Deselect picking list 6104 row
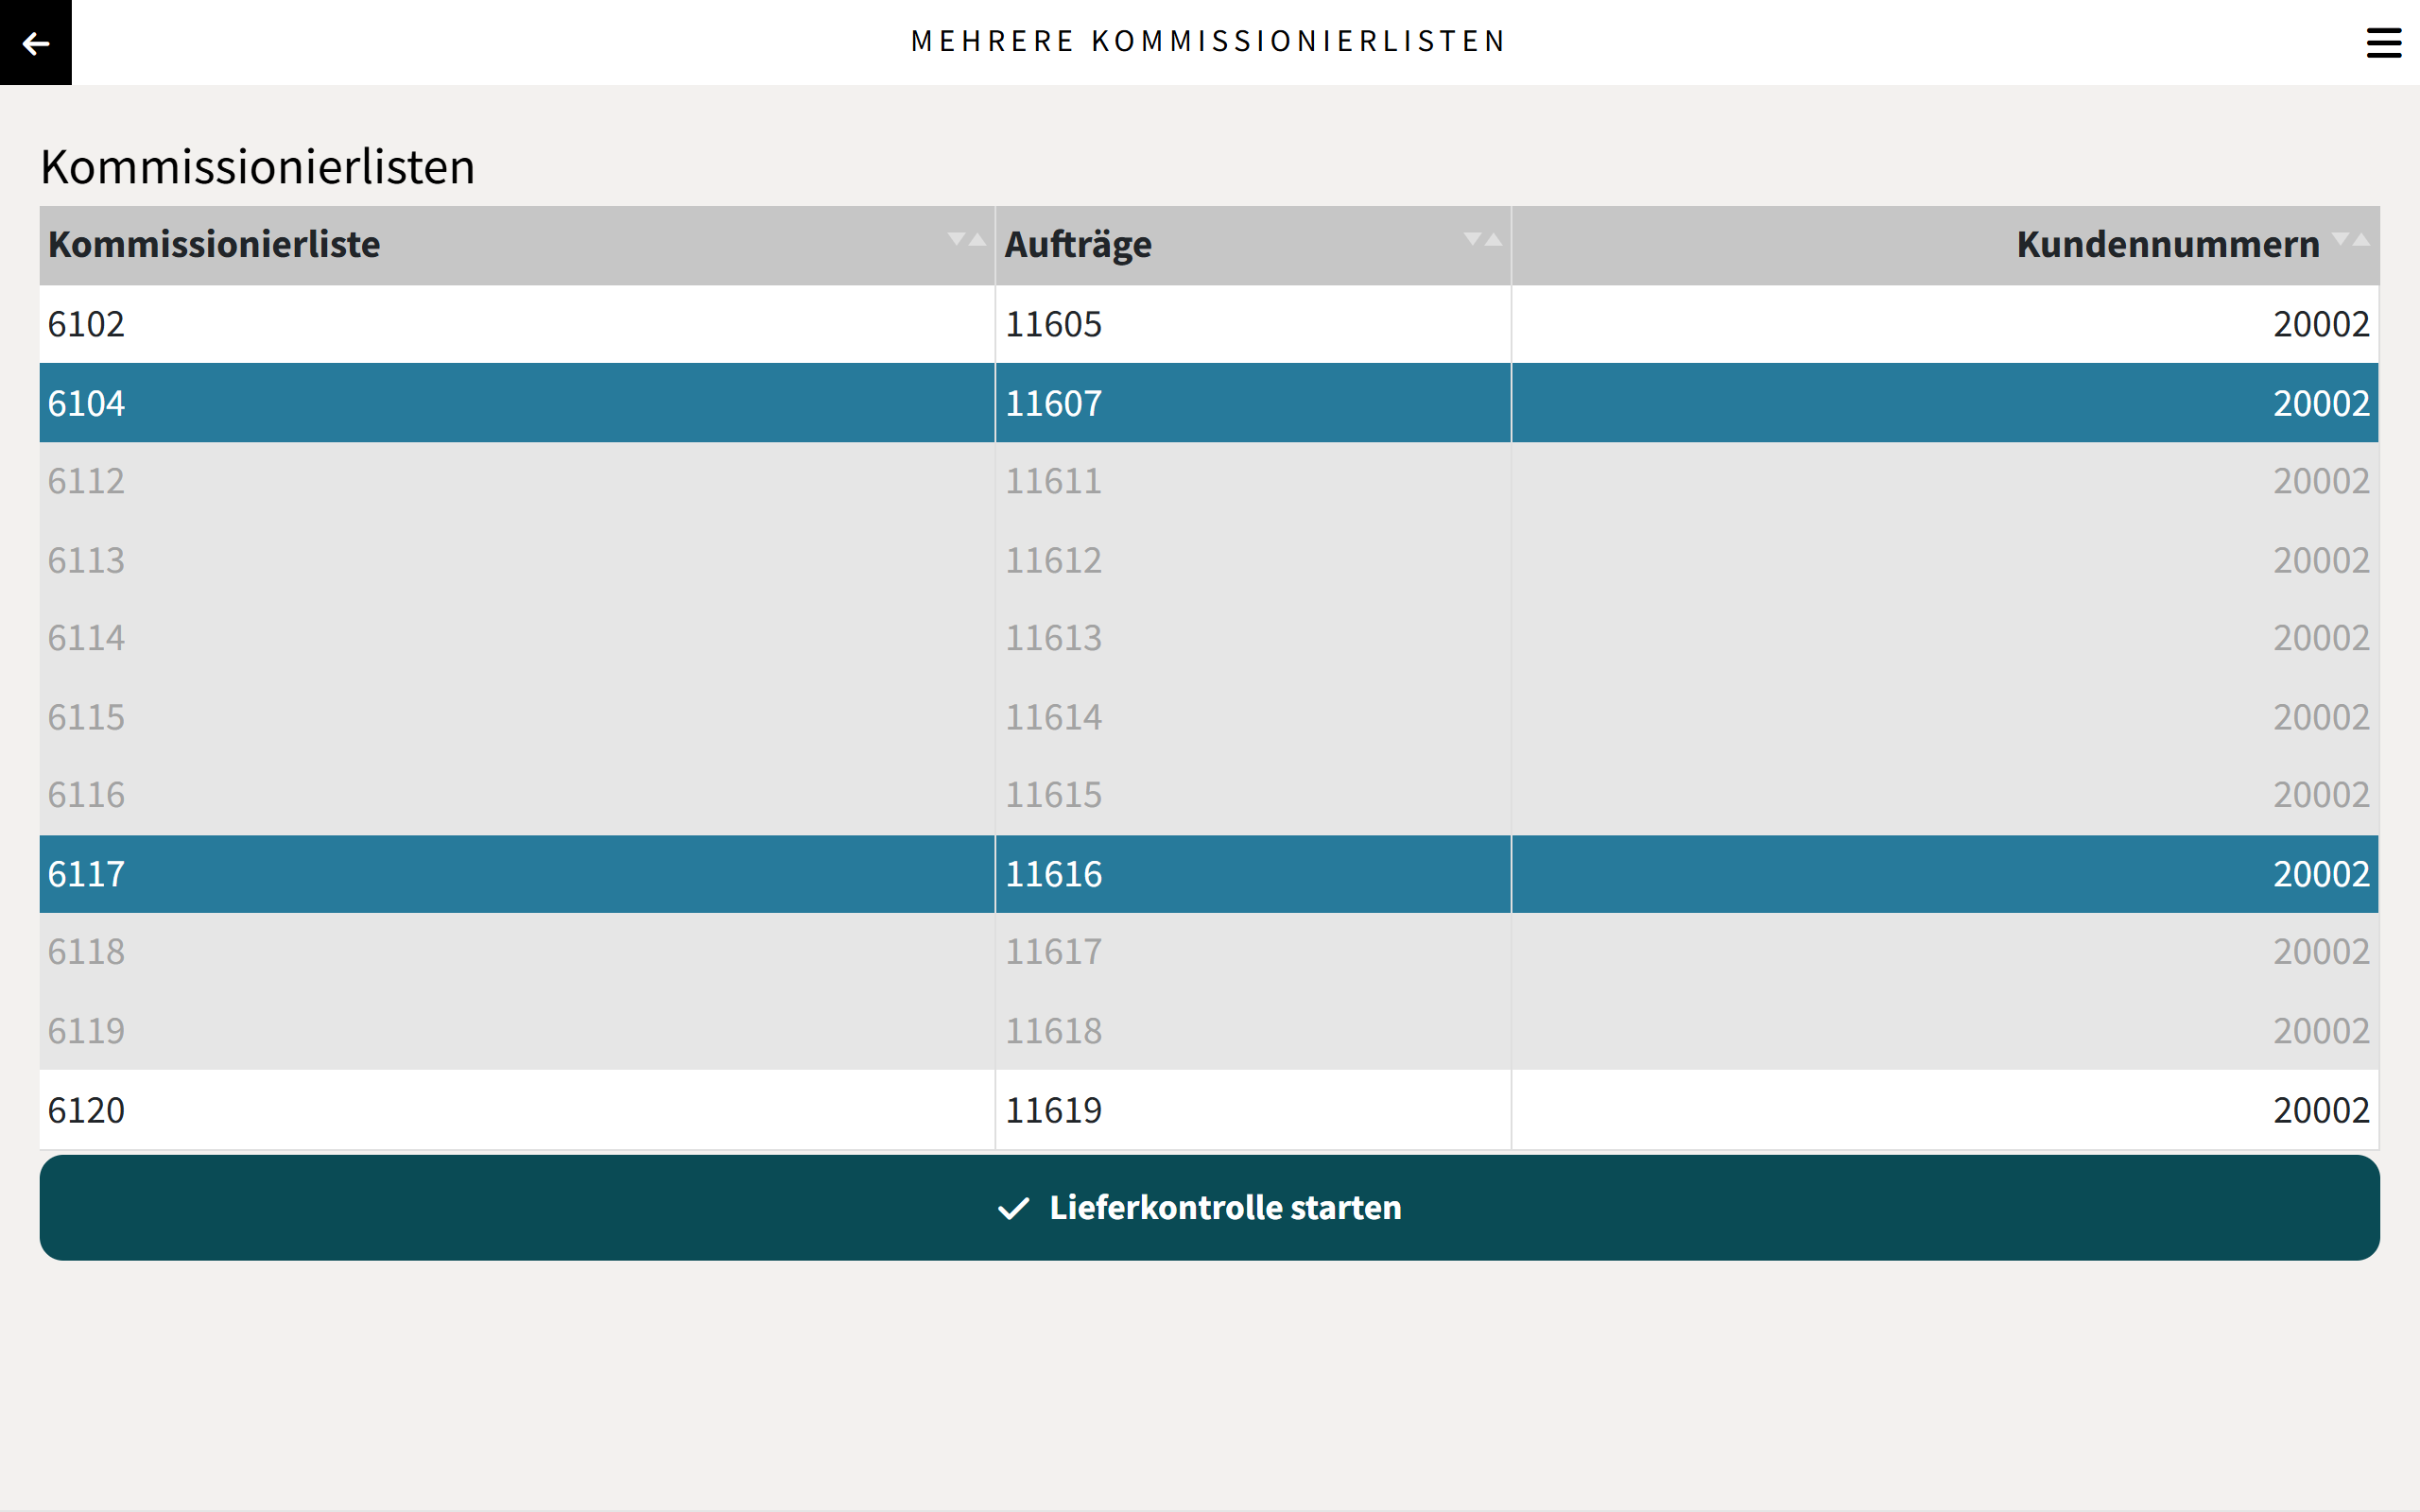 pos(1209,403)
